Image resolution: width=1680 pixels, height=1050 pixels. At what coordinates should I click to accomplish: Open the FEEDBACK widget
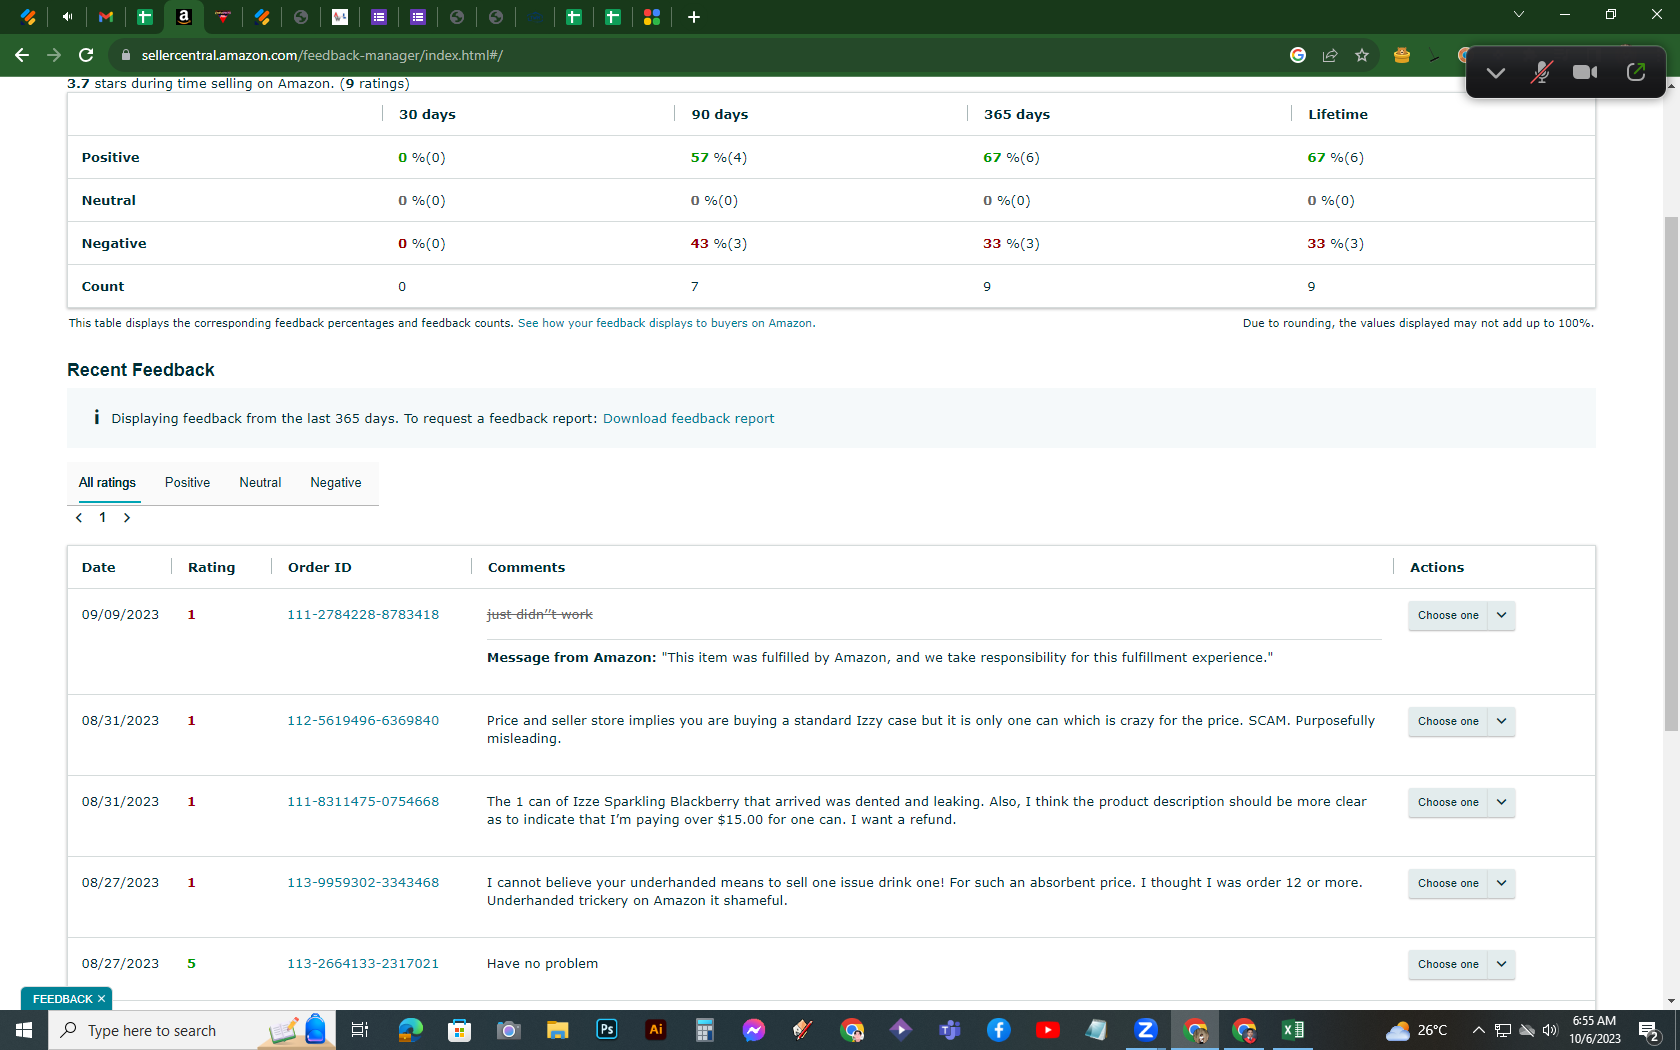pos(62,999)
